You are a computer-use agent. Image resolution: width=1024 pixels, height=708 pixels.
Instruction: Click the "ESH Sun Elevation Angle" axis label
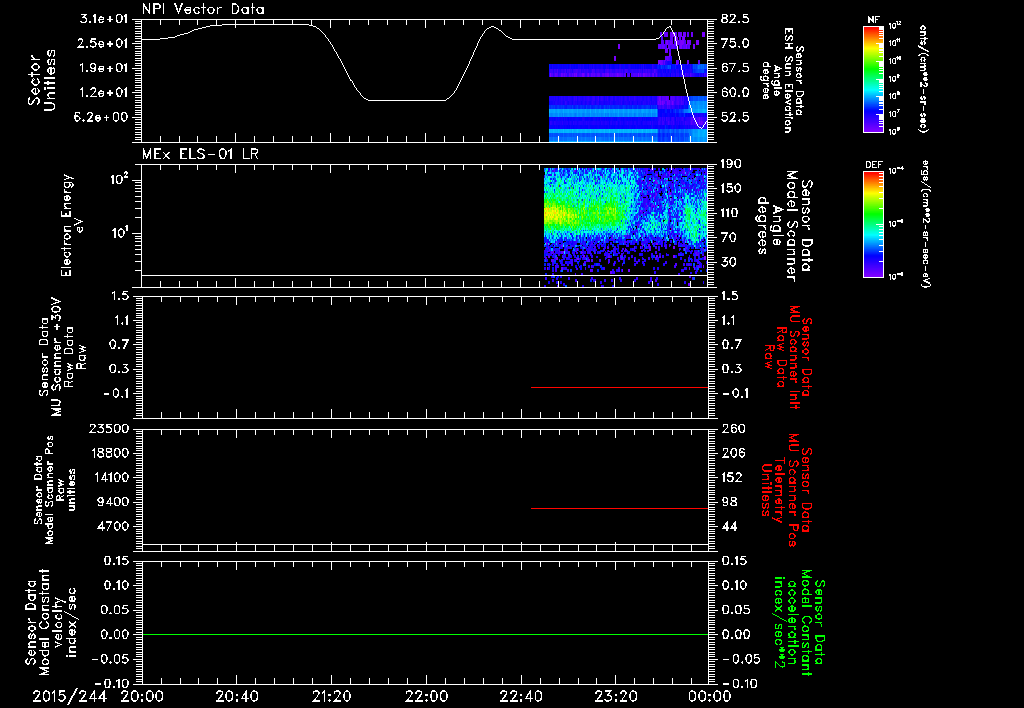coord(783,80)
